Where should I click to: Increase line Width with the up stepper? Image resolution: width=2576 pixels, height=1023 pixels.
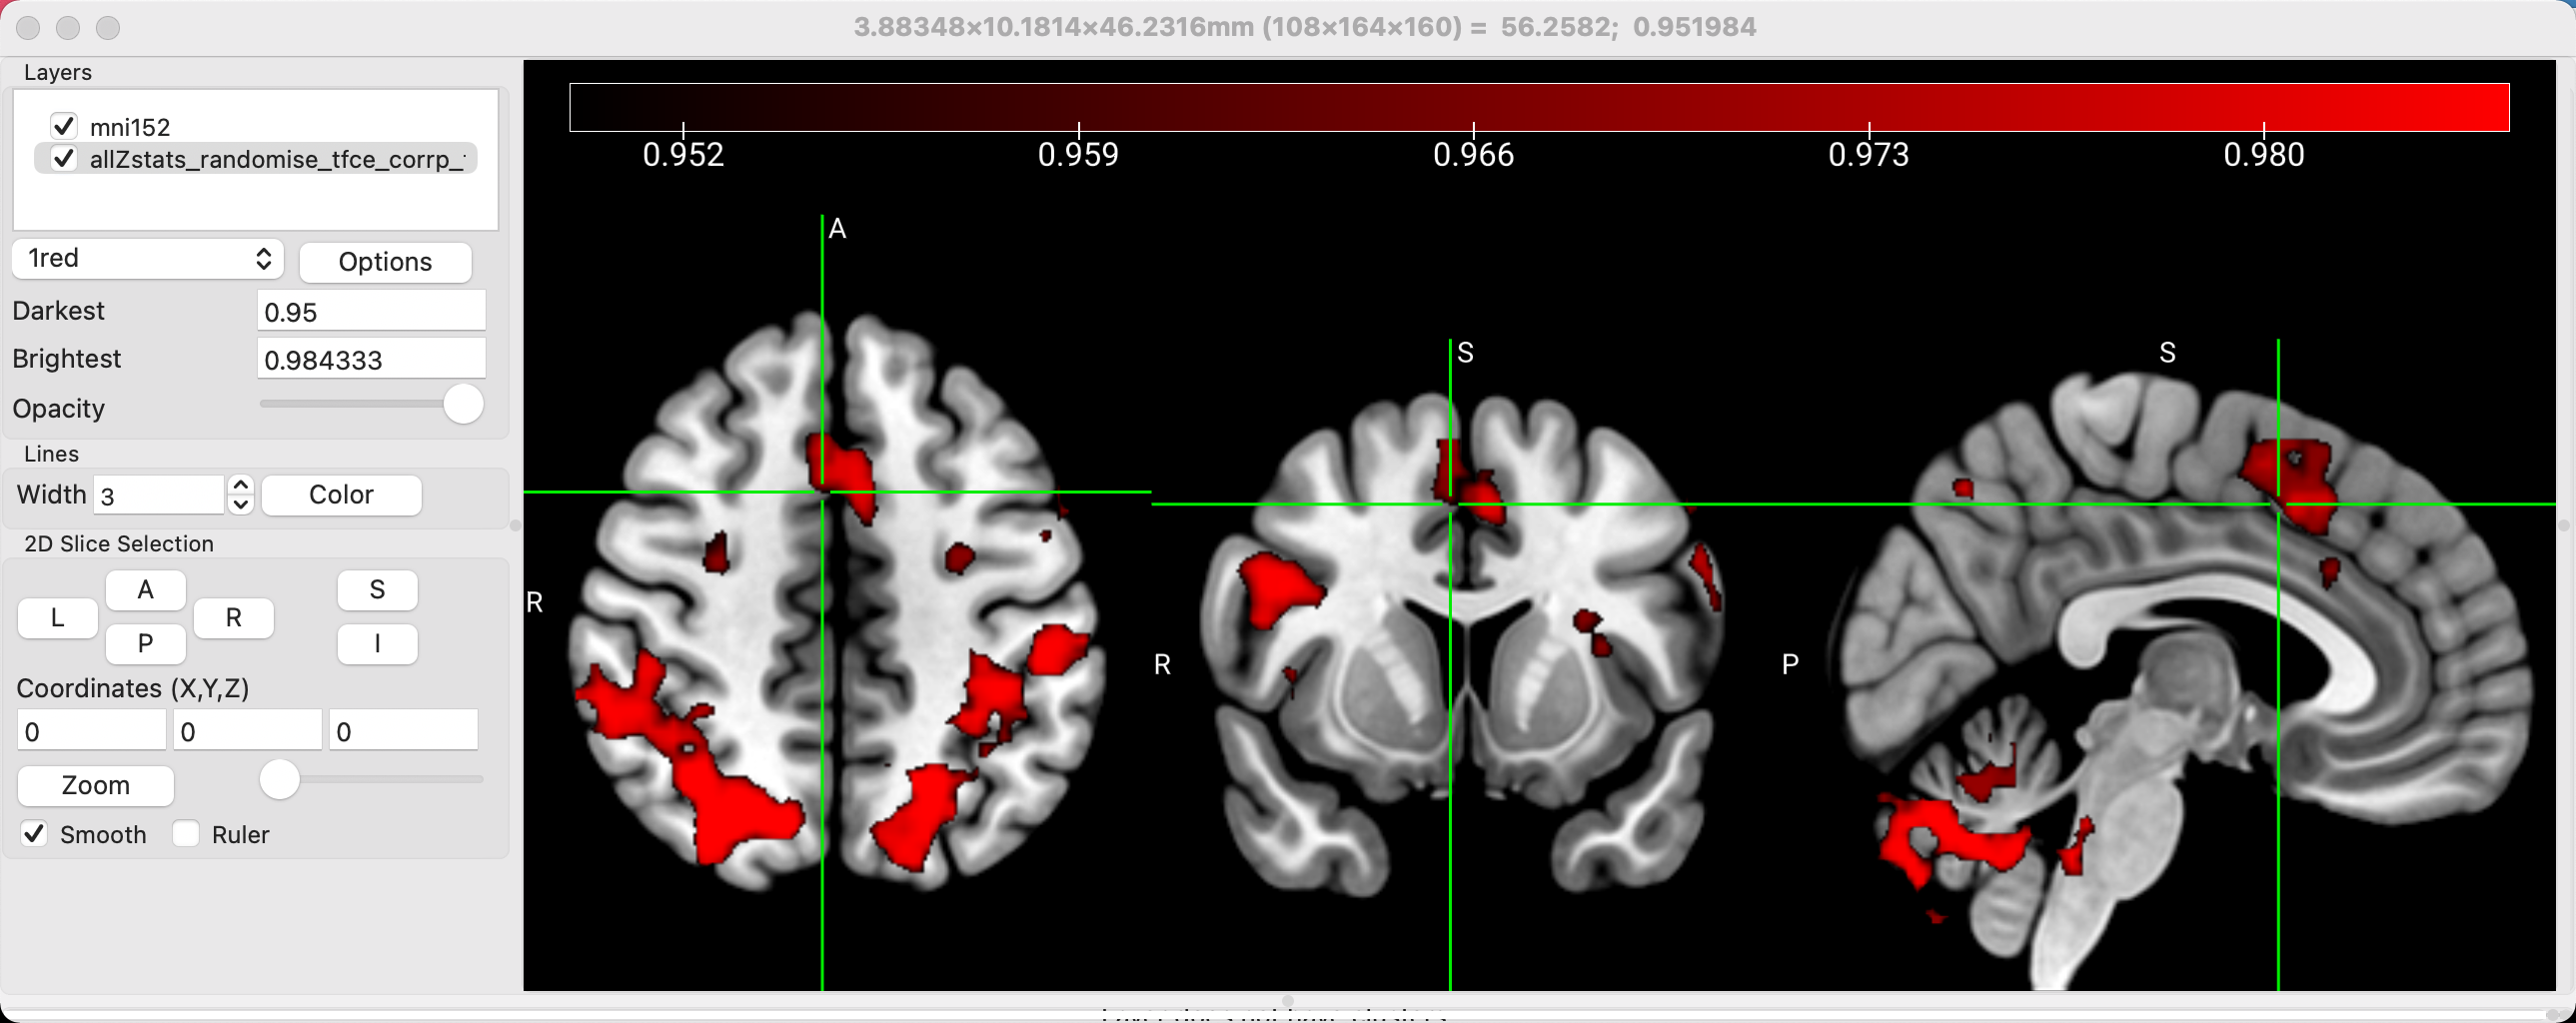[x=241, y=485]
